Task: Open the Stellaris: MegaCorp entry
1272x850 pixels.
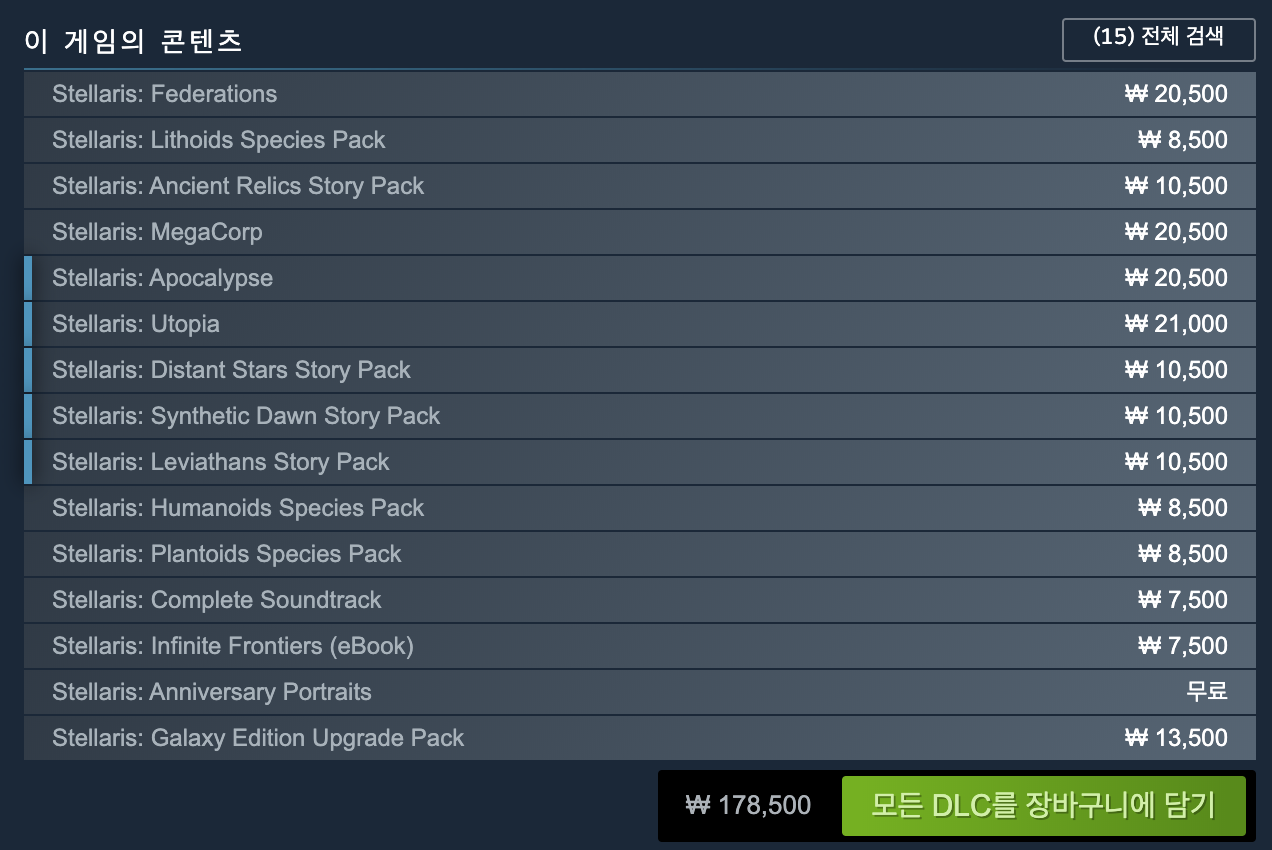Action: (157, 232)
